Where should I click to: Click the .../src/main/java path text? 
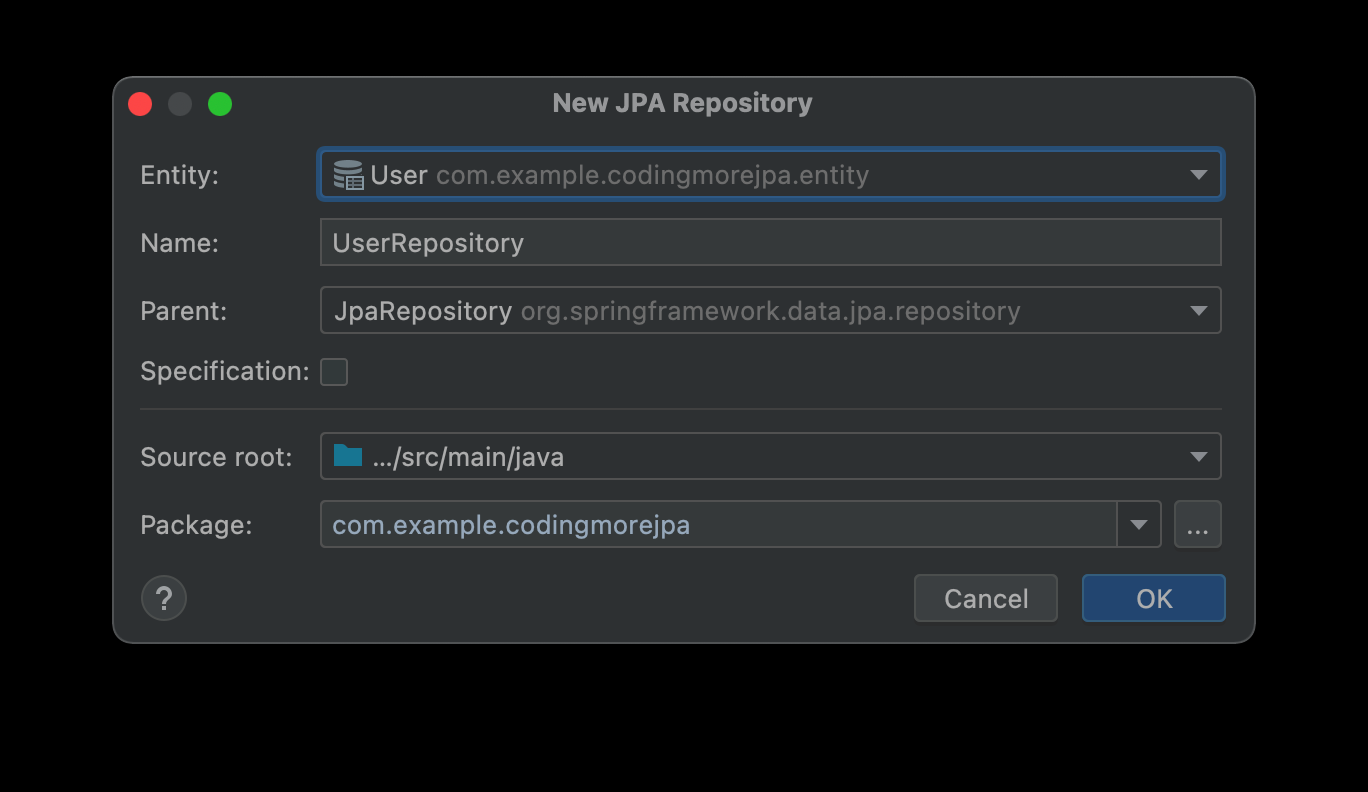tap(468, 457)
